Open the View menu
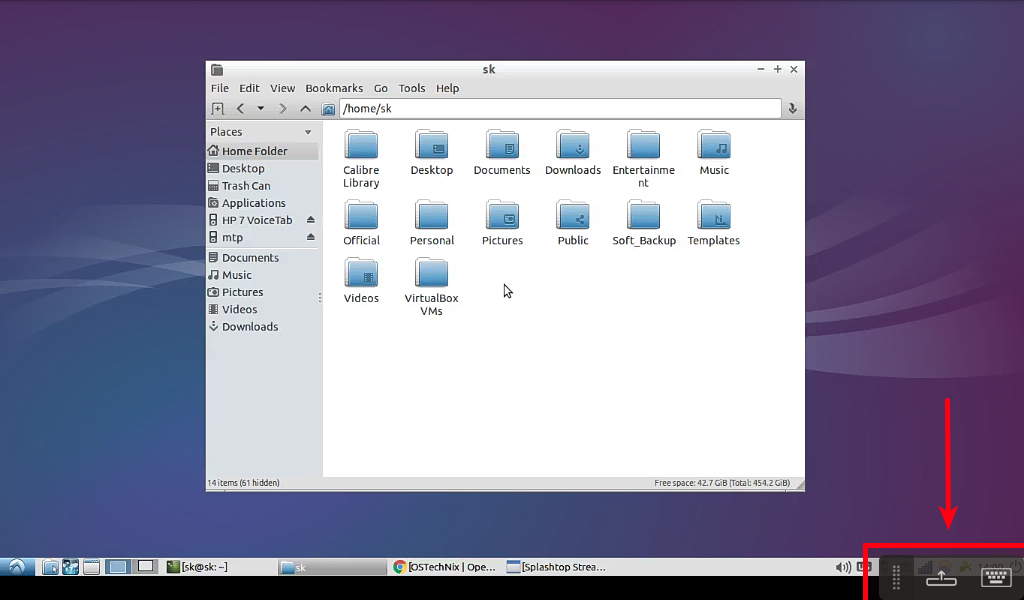This screenshot has width=1024, height=600. click(282, 88)
